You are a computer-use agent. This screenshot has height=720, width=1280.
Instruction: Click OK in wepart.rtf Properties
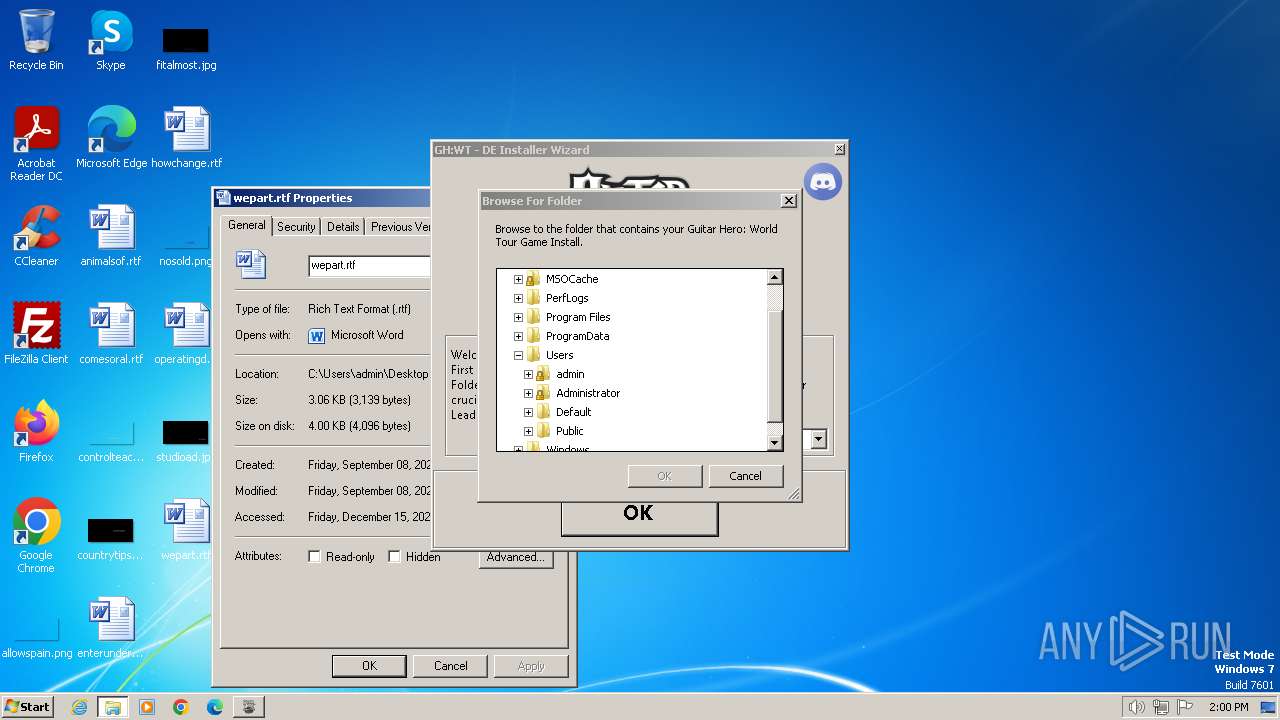369,666
